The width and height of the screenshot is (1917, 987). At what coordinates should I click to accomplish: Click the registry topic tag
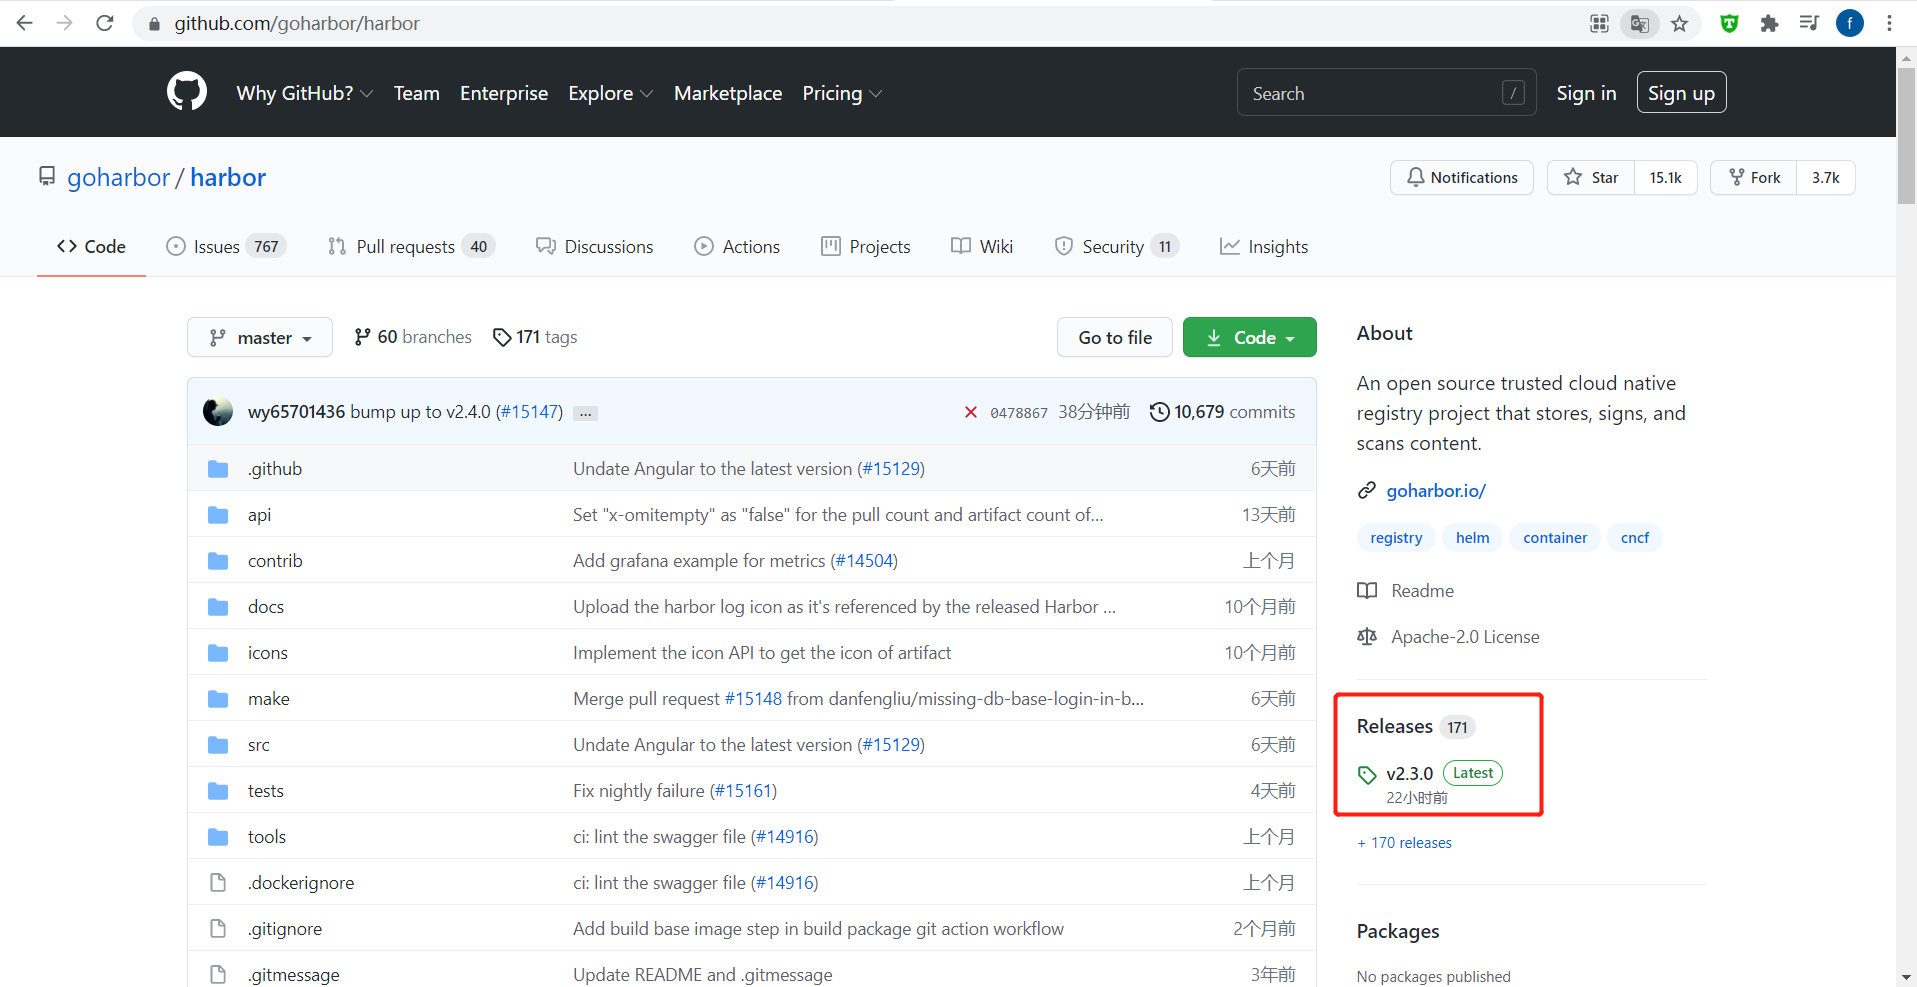(x=1396, y=538)
